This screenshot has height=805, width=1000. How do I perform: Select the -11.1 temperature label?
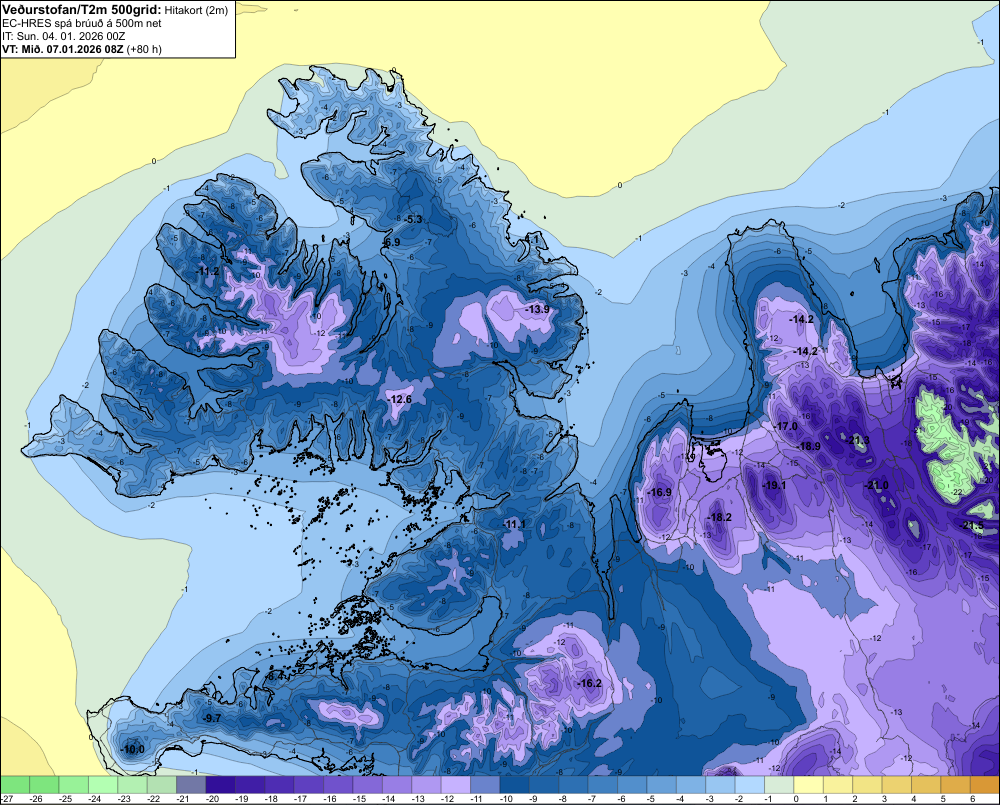click(514, 524)
